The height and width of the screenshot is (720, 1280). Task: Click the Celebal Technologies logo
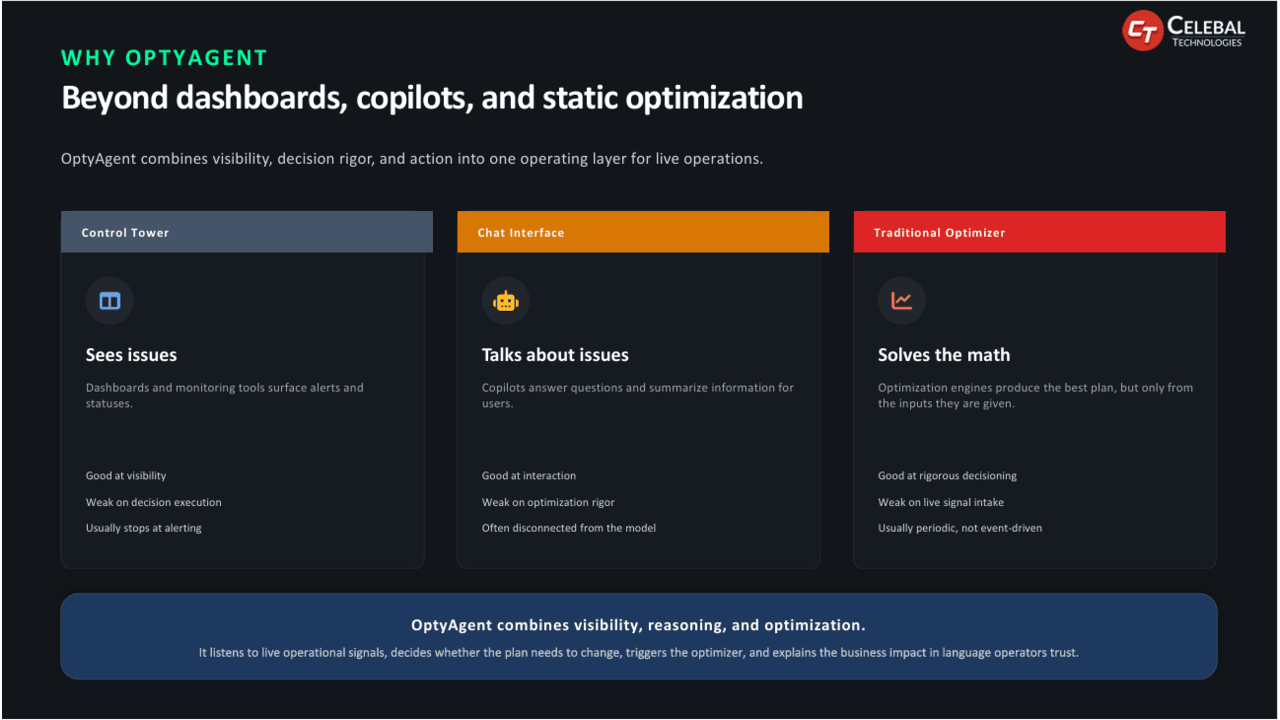coord(1184,31)
